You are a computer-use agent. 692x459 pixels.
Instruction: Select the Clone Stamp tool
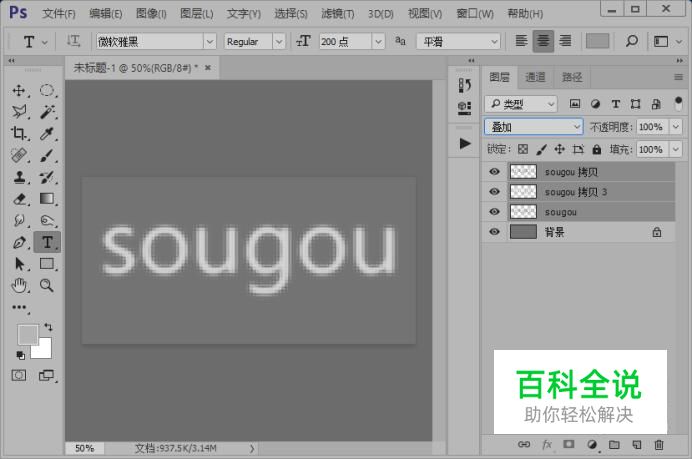(19, 177)
